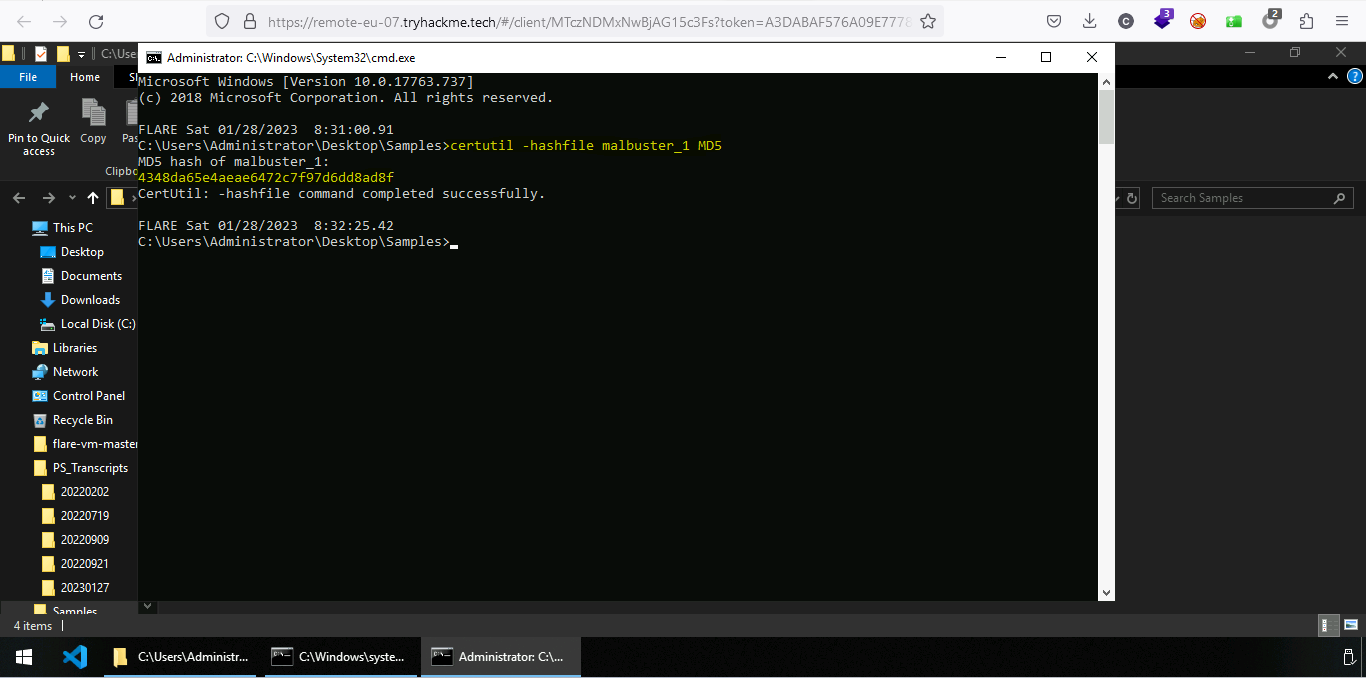Switch to Details view in Explorer status bar
Image resolution: width=1366 pixels, height=678 pixels.
tap(1328, 626)
